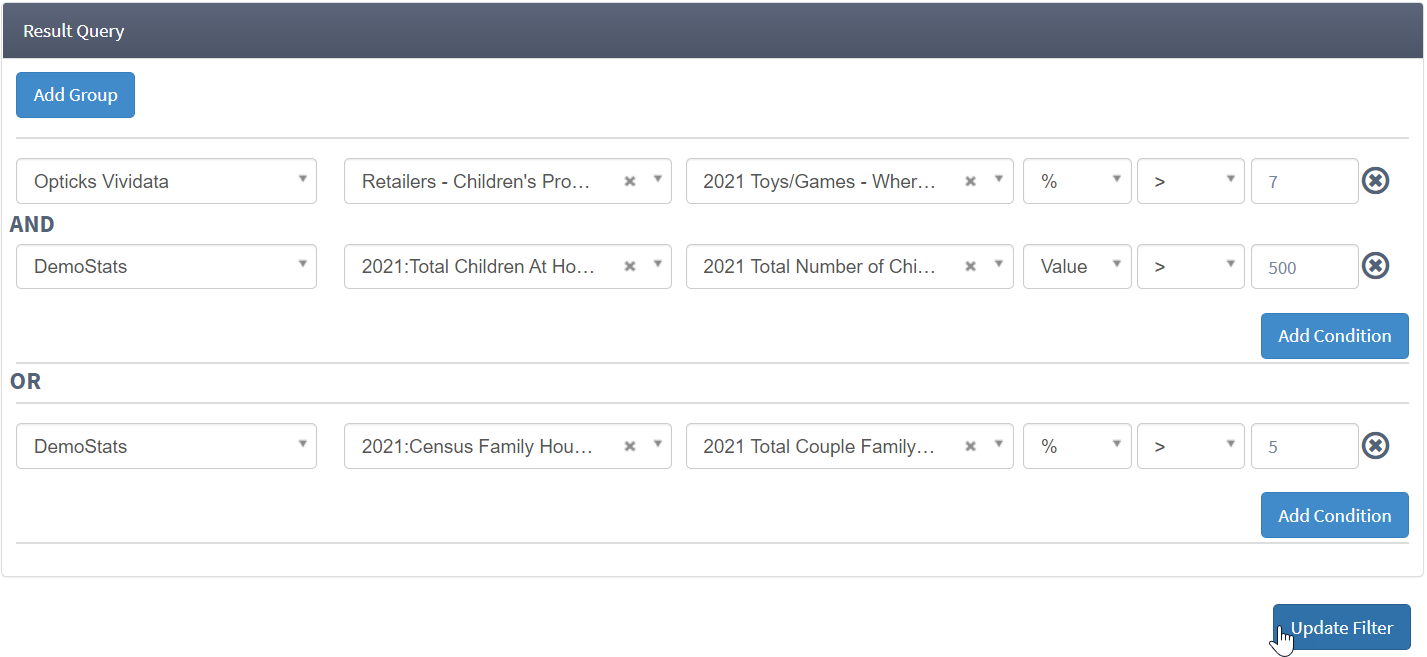Click the threshold field containing 7
The width and height of the screenshot is (1427, 657).
pyautogui.click(x=1304, y=182)
